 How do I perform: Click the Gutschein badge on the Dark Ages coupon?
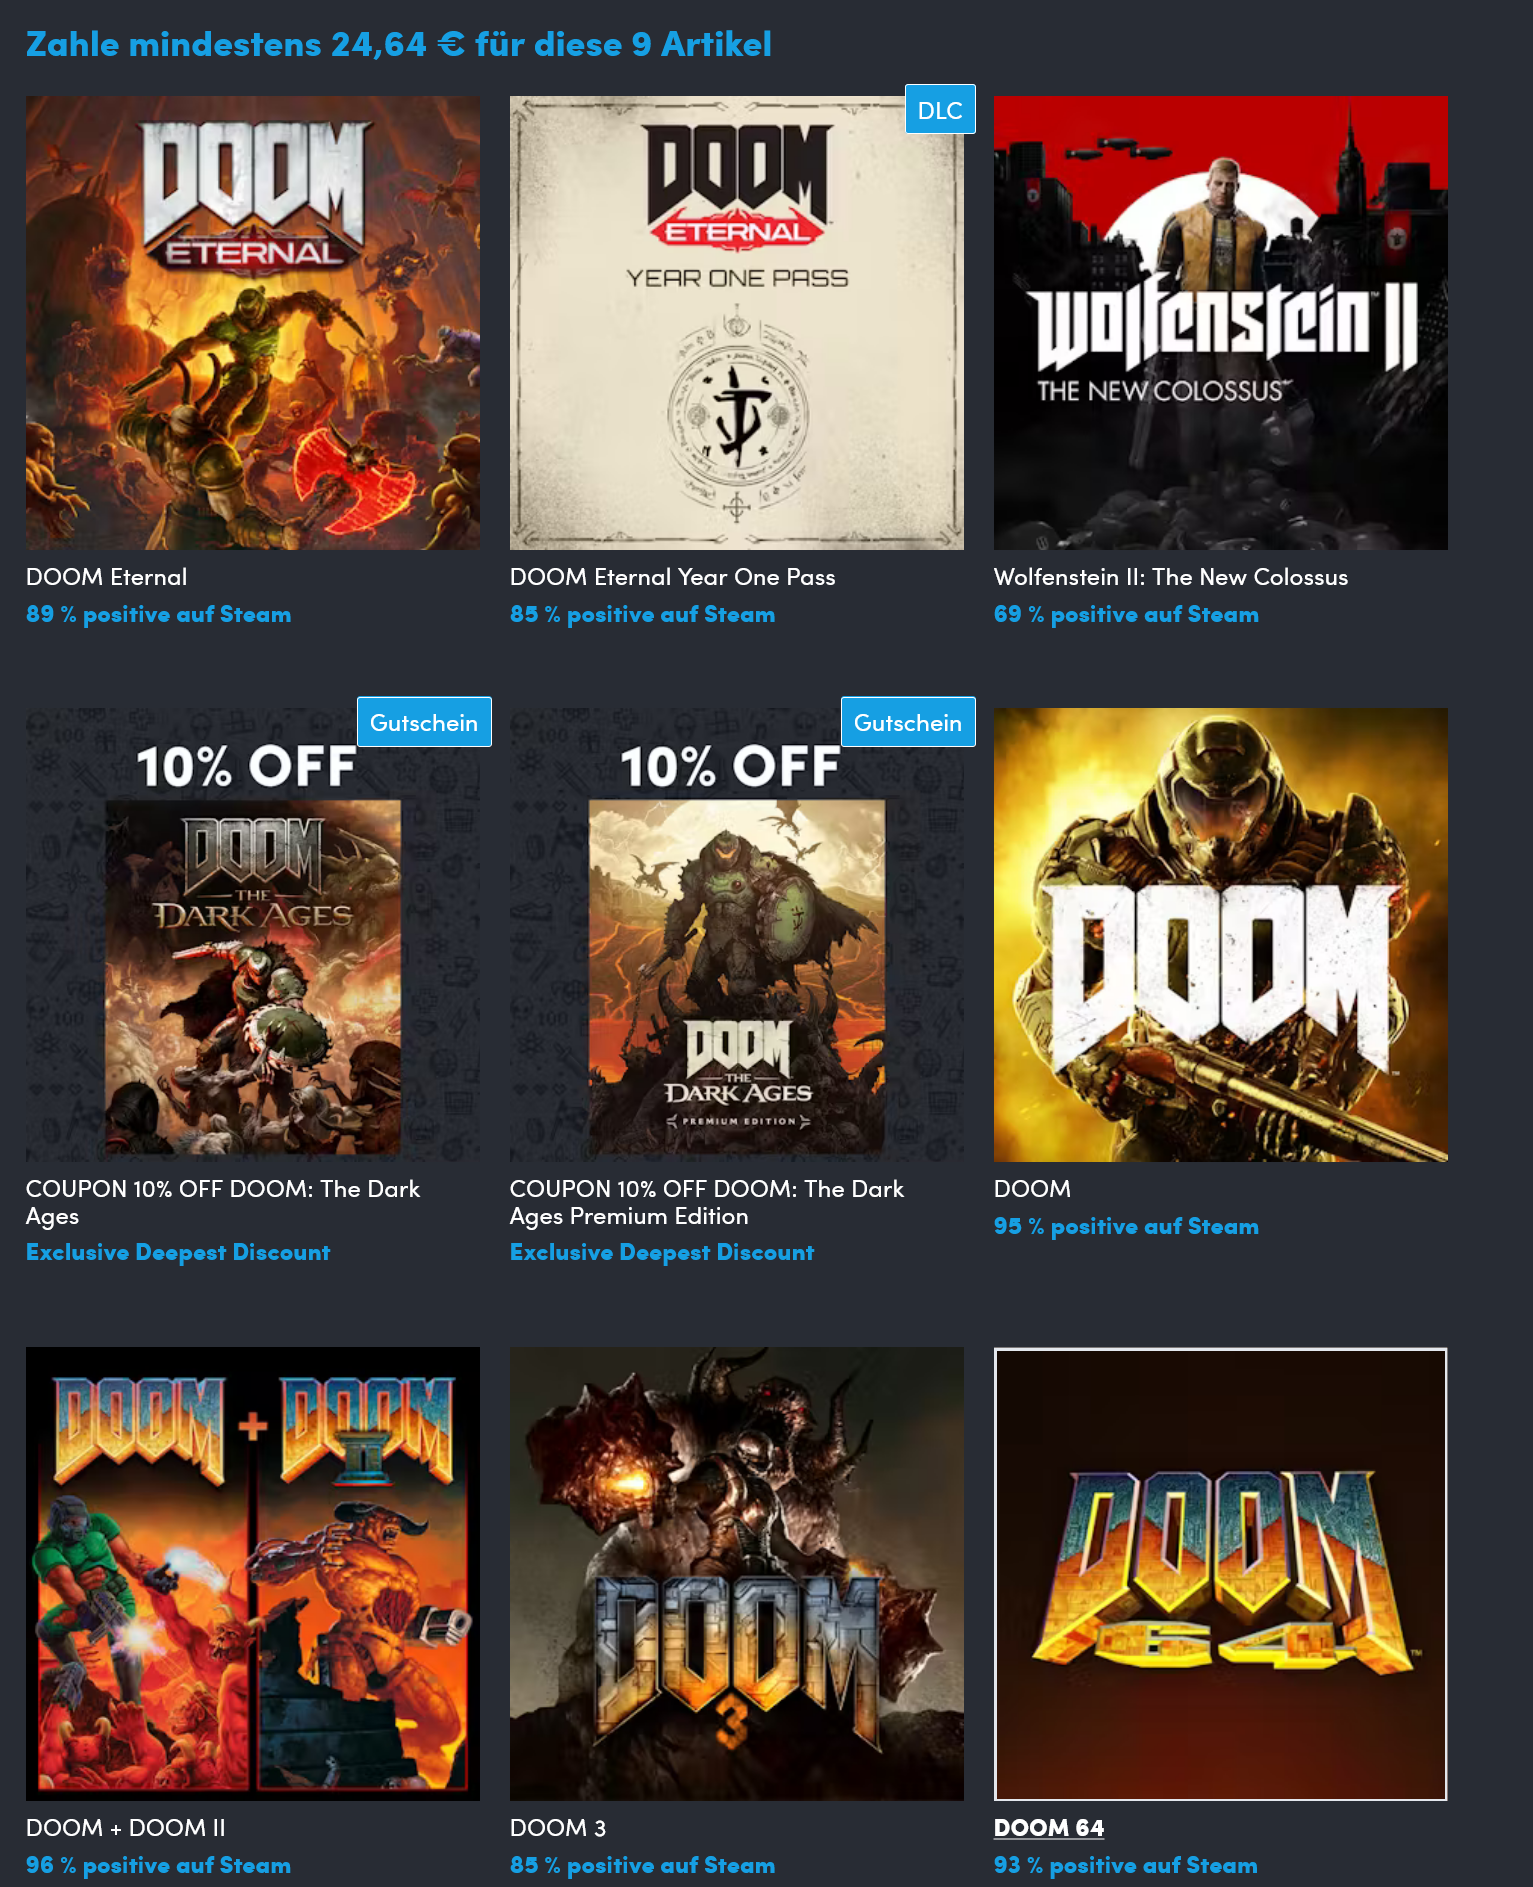(424, 722)
